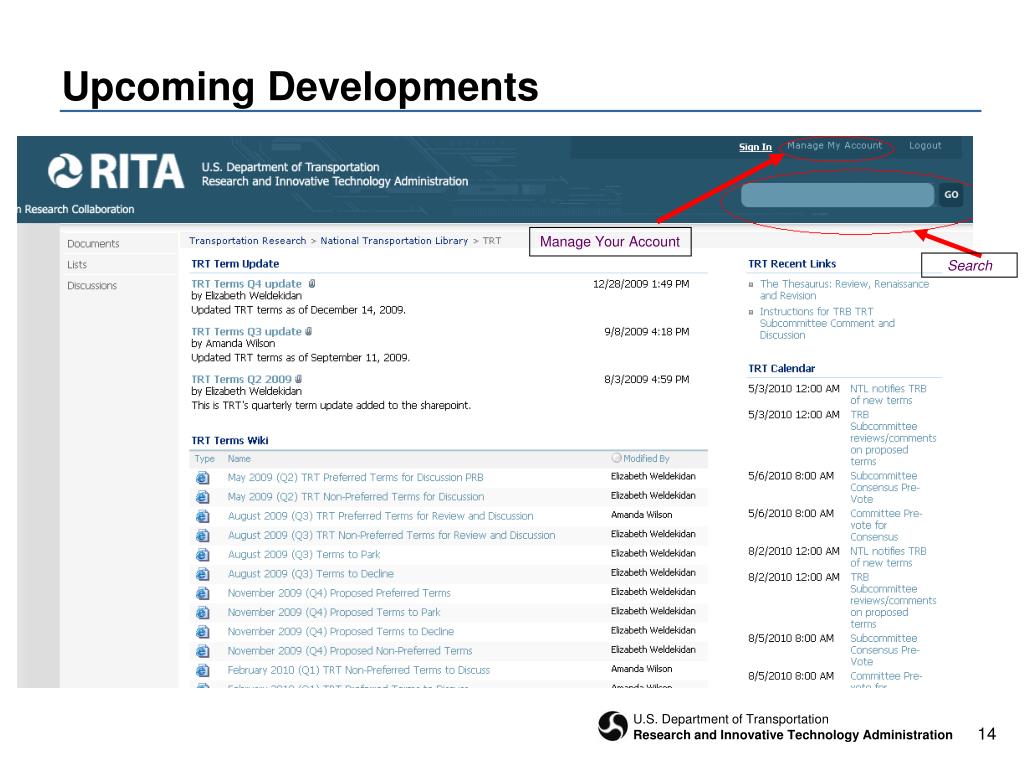Click the TRT Recent Links heading
The width and height of the screenshot is (1024, 768).
[x=792, y=264]
